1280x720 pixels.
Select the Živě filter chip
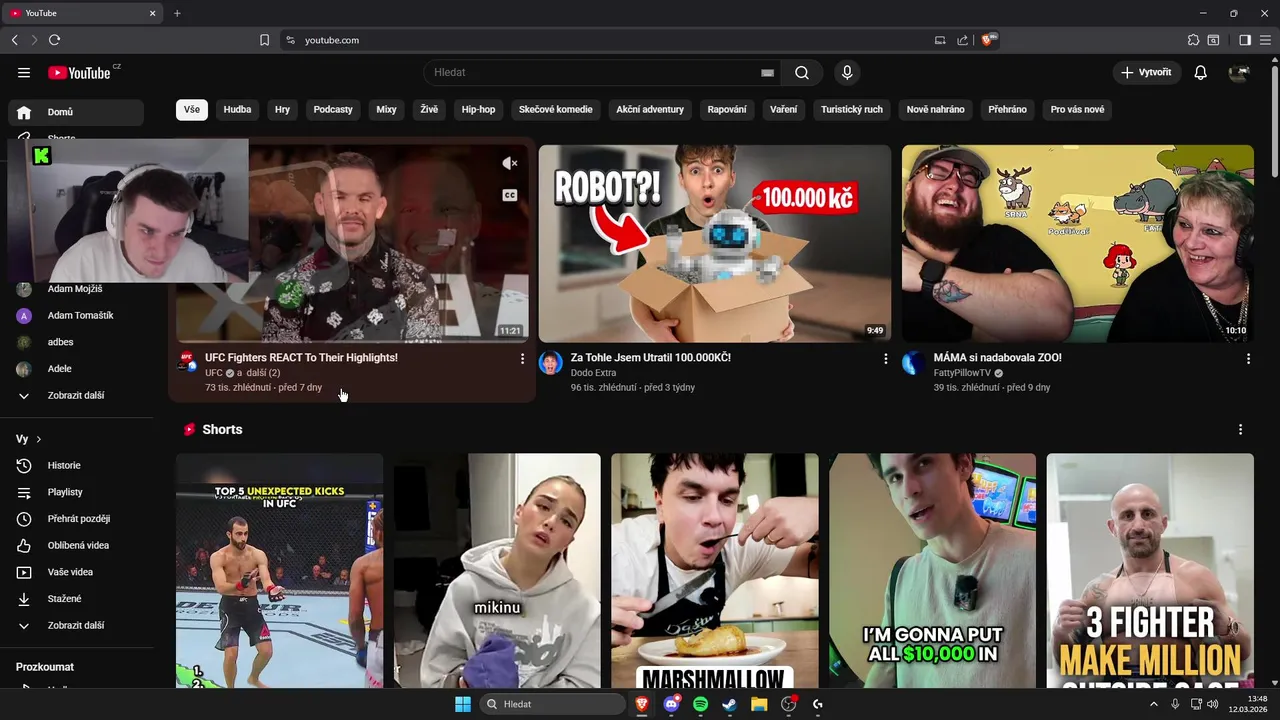[x=429, y=109]
